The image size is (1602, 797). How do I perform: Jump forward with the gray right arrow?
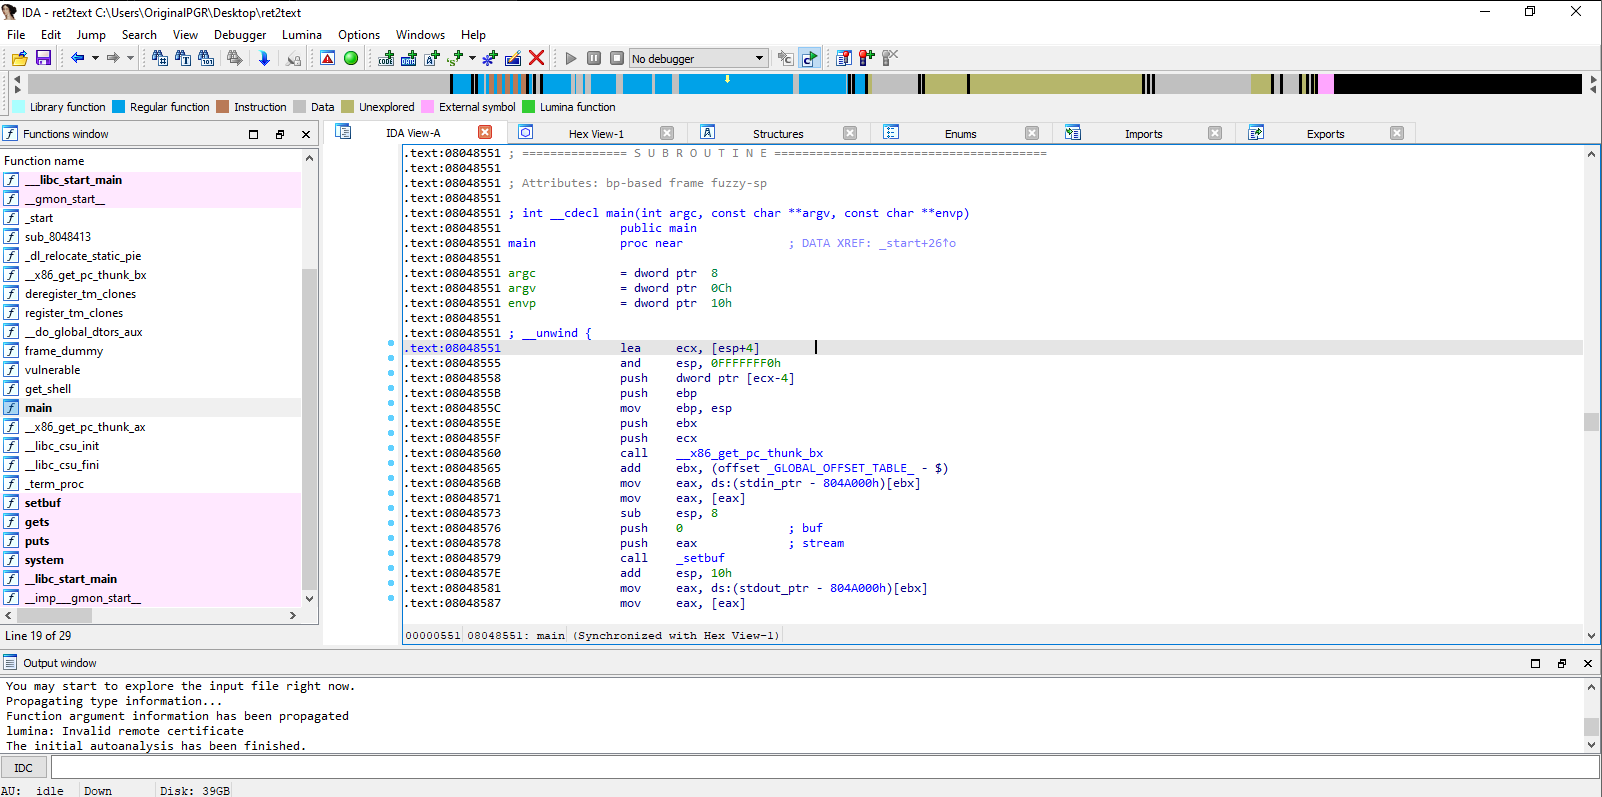[x=113, y=58]
